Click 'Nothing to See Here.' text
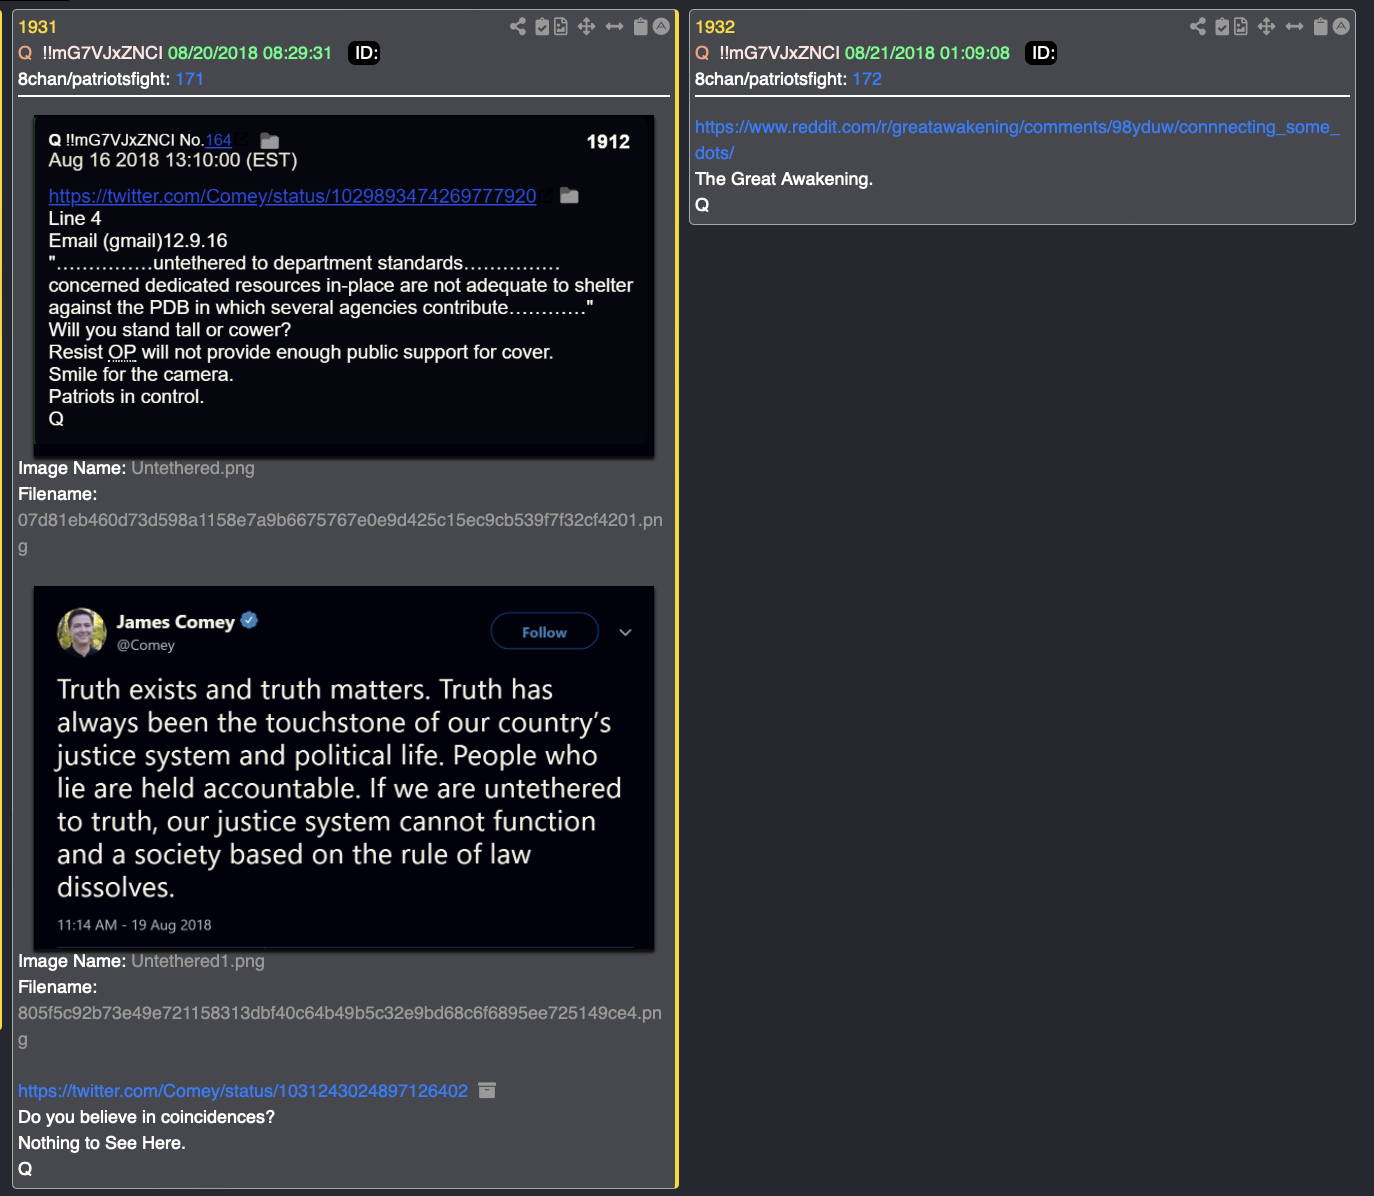1374x1196 pixels. point(102,1143)
